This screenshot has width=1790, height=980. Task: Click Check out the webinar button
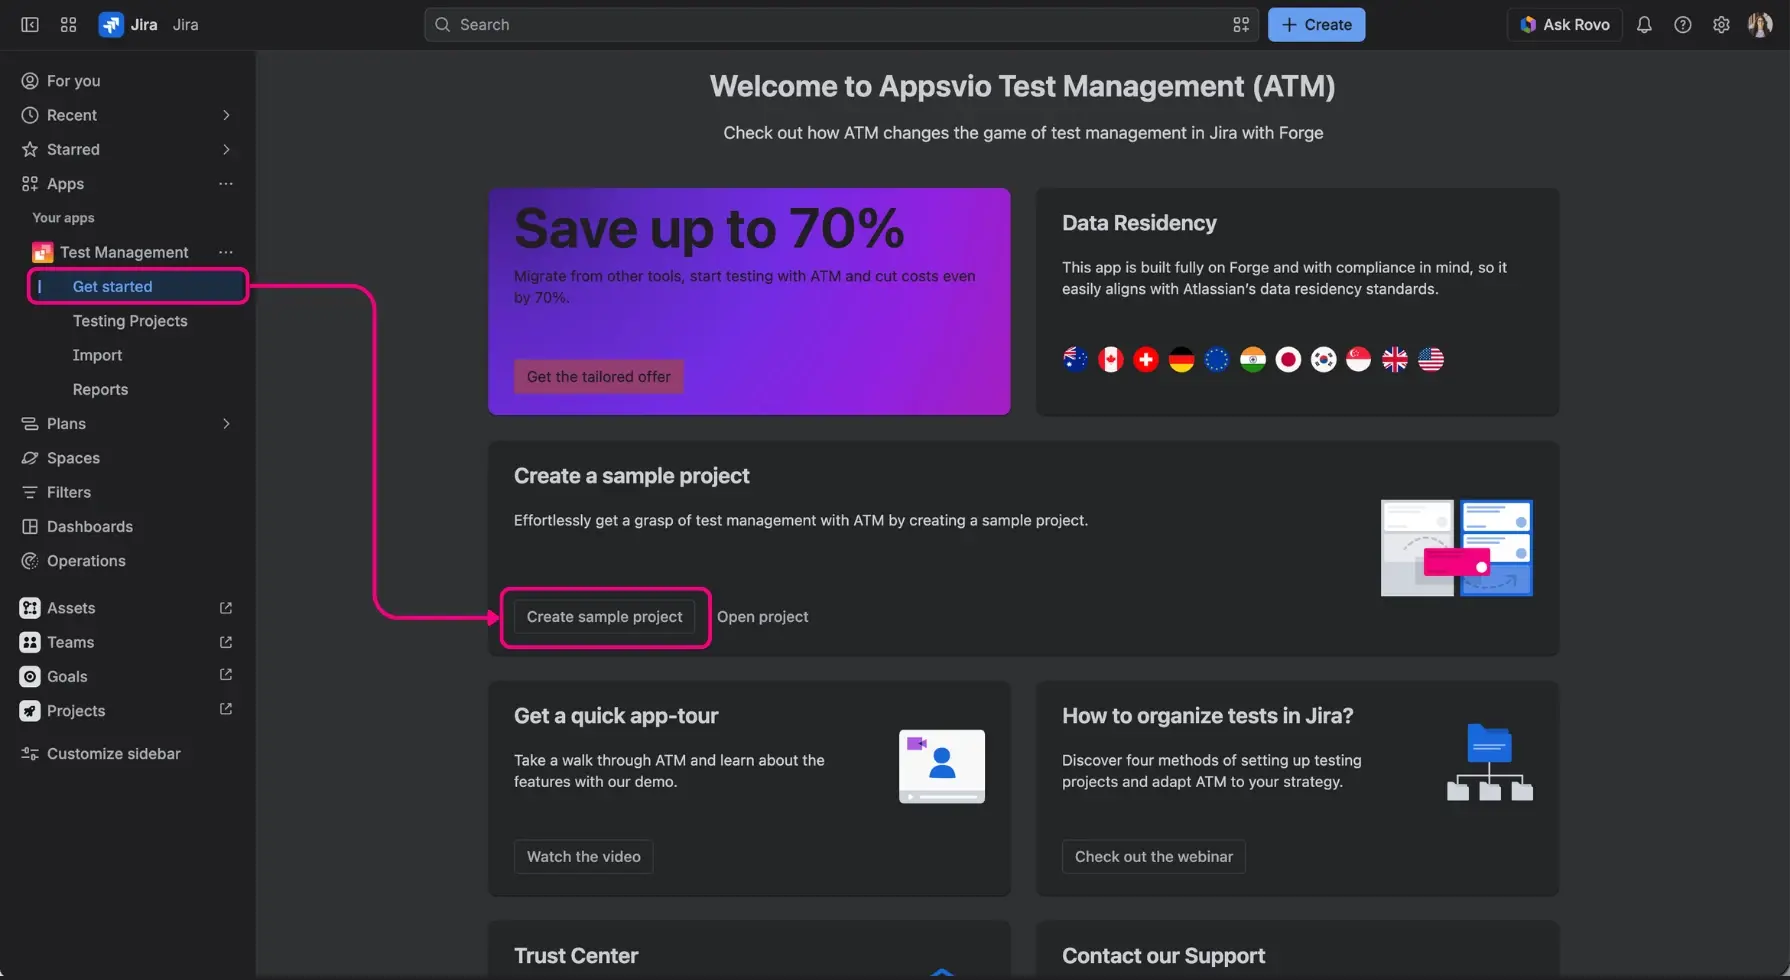point(1154,857)
